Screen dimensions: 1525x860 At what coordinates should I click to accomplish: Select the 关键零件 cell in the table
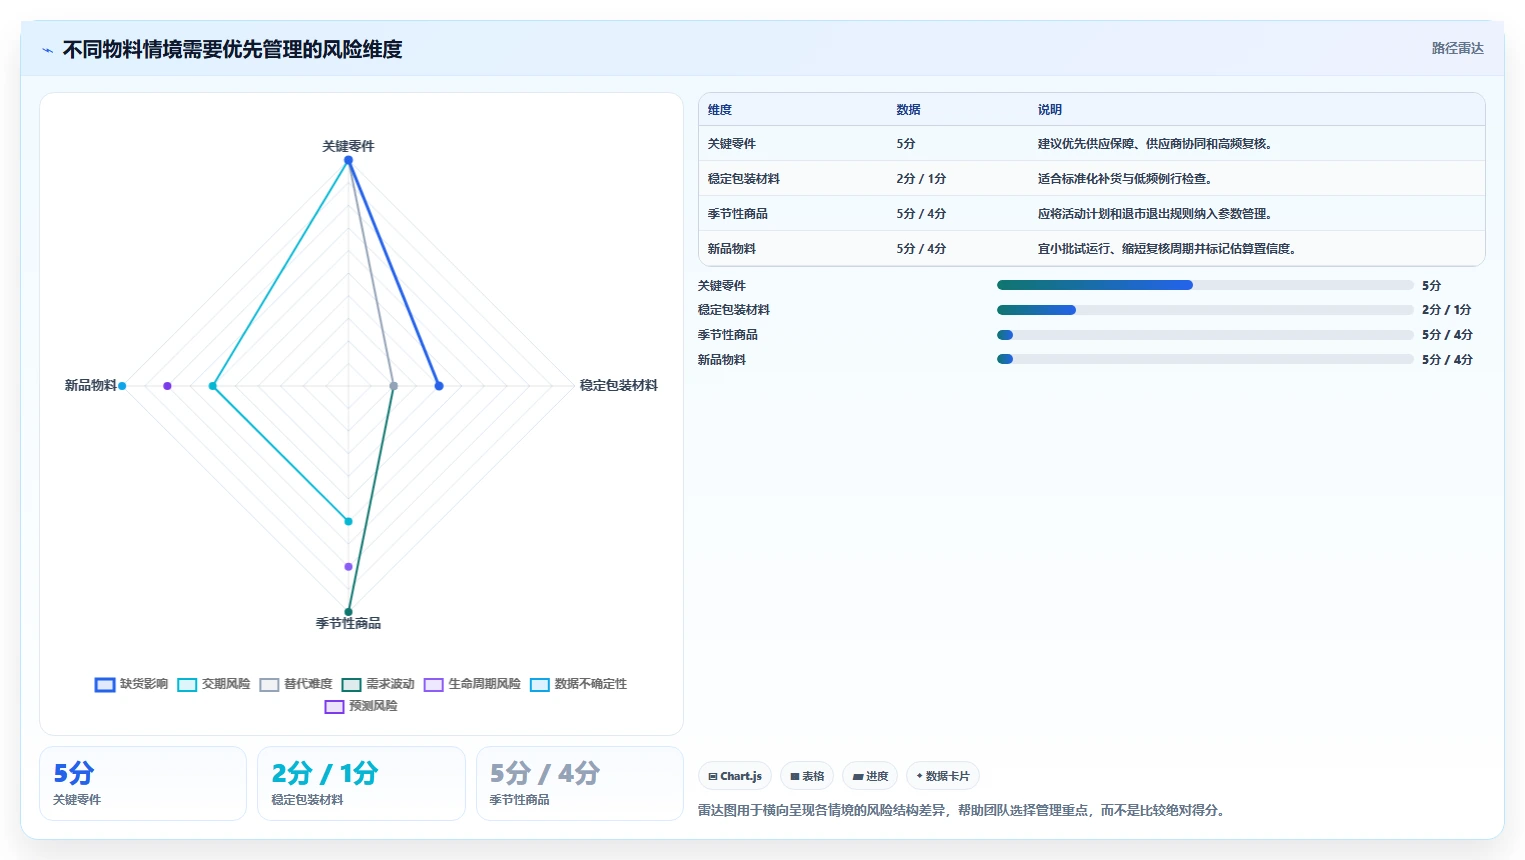point(732,144)
